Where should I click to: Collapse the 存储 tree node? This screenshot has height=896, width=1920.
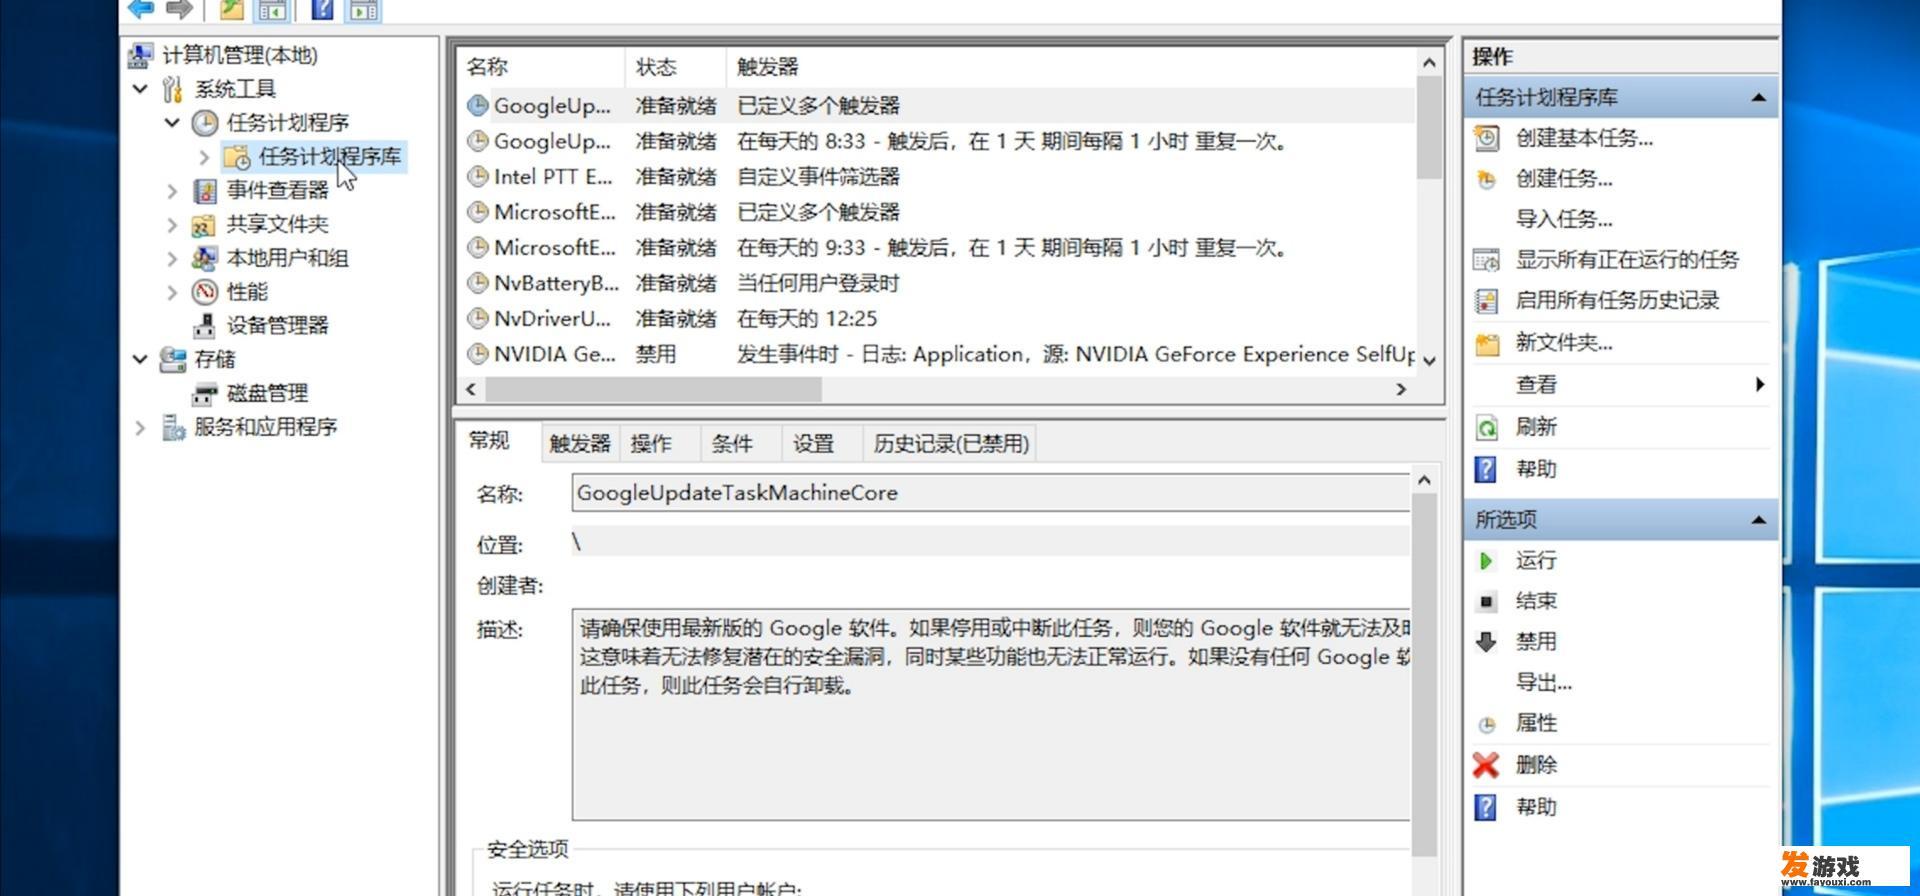coord(140,359)
